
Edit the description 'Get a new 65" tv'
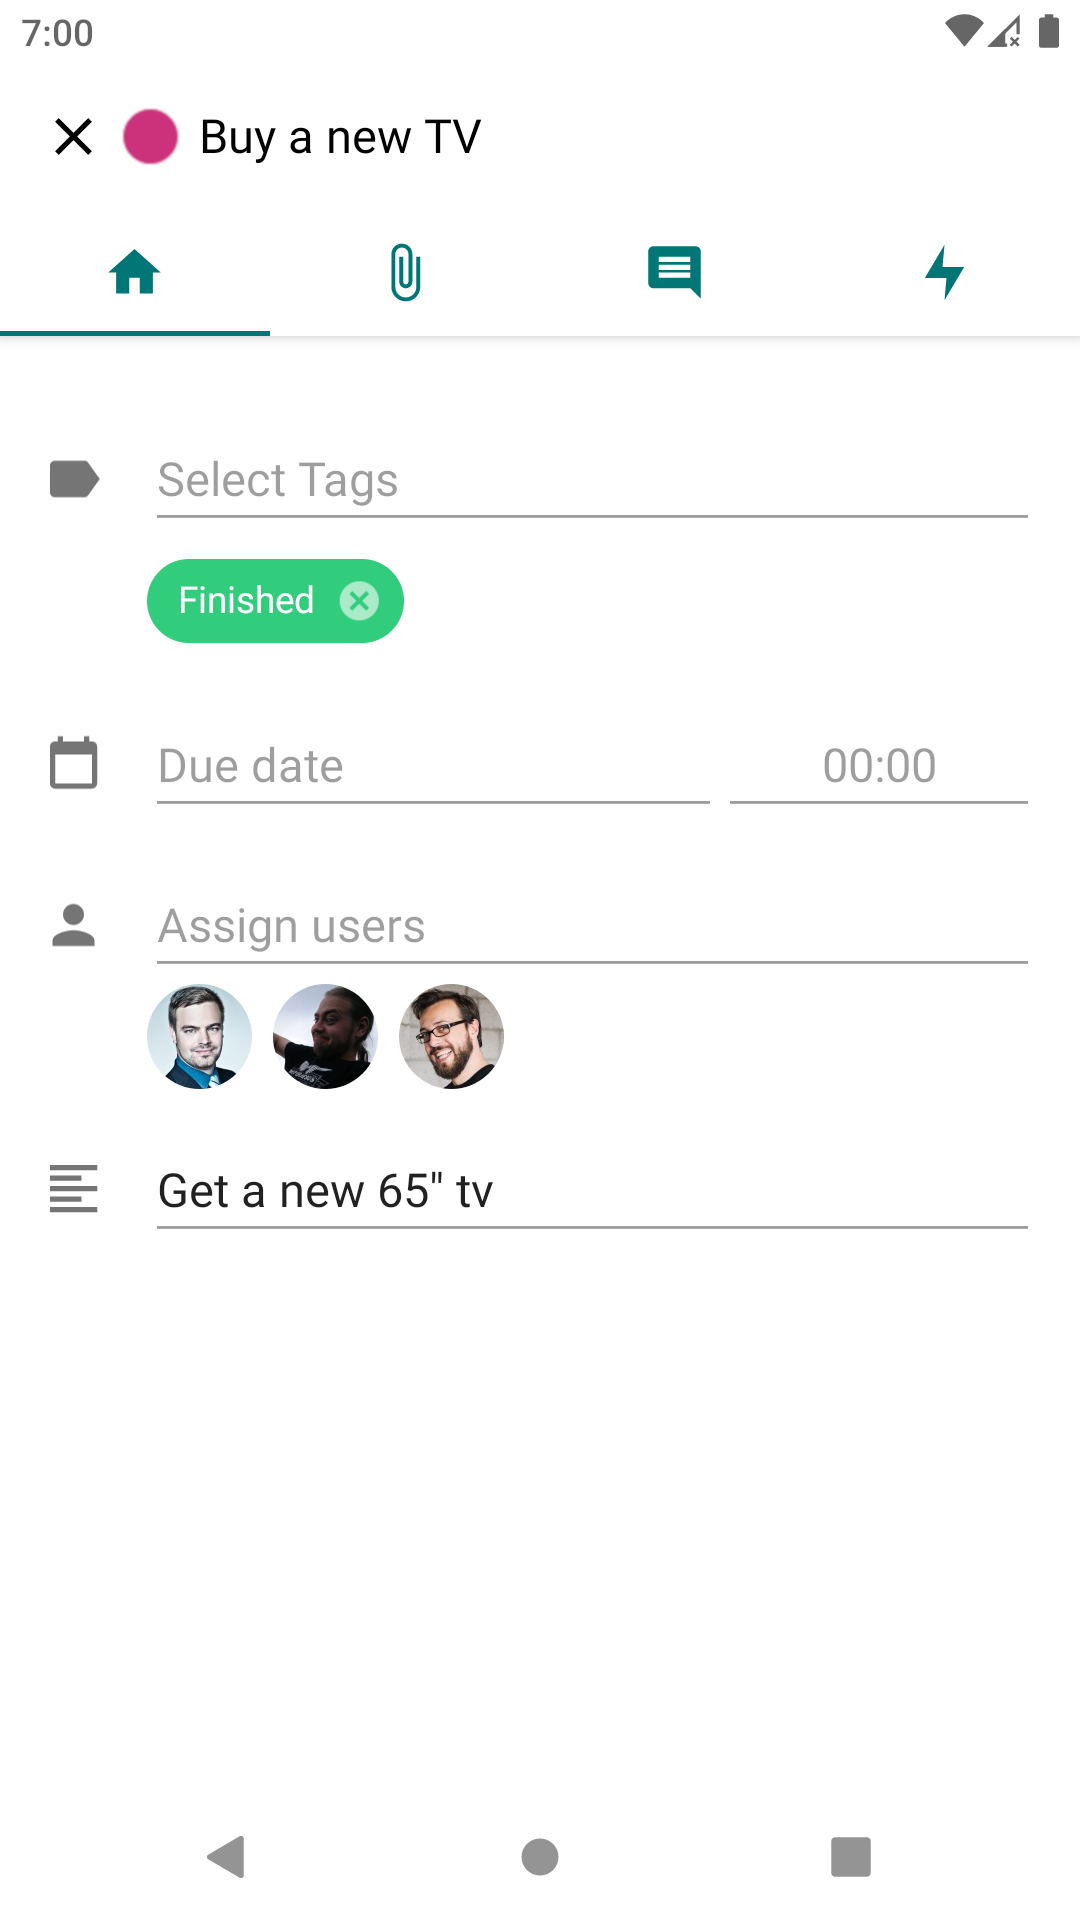tap(592, 1191)
